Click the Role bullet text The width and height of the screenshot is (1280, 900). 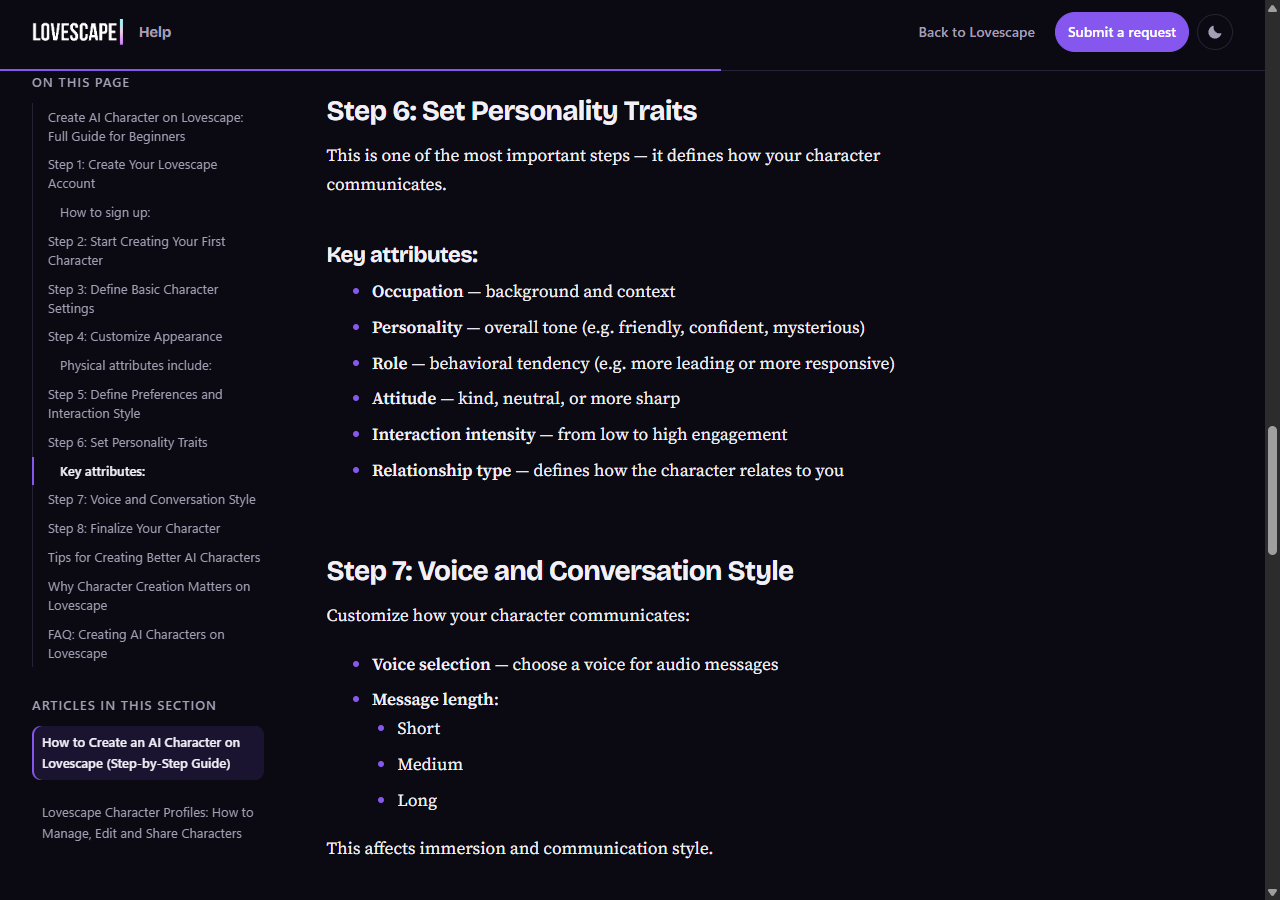click(633, 364)
